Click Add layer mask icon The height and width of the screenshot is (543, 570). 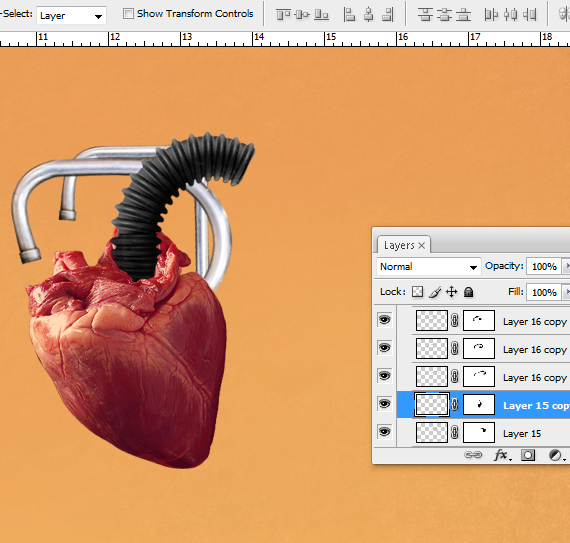[528, 455]
